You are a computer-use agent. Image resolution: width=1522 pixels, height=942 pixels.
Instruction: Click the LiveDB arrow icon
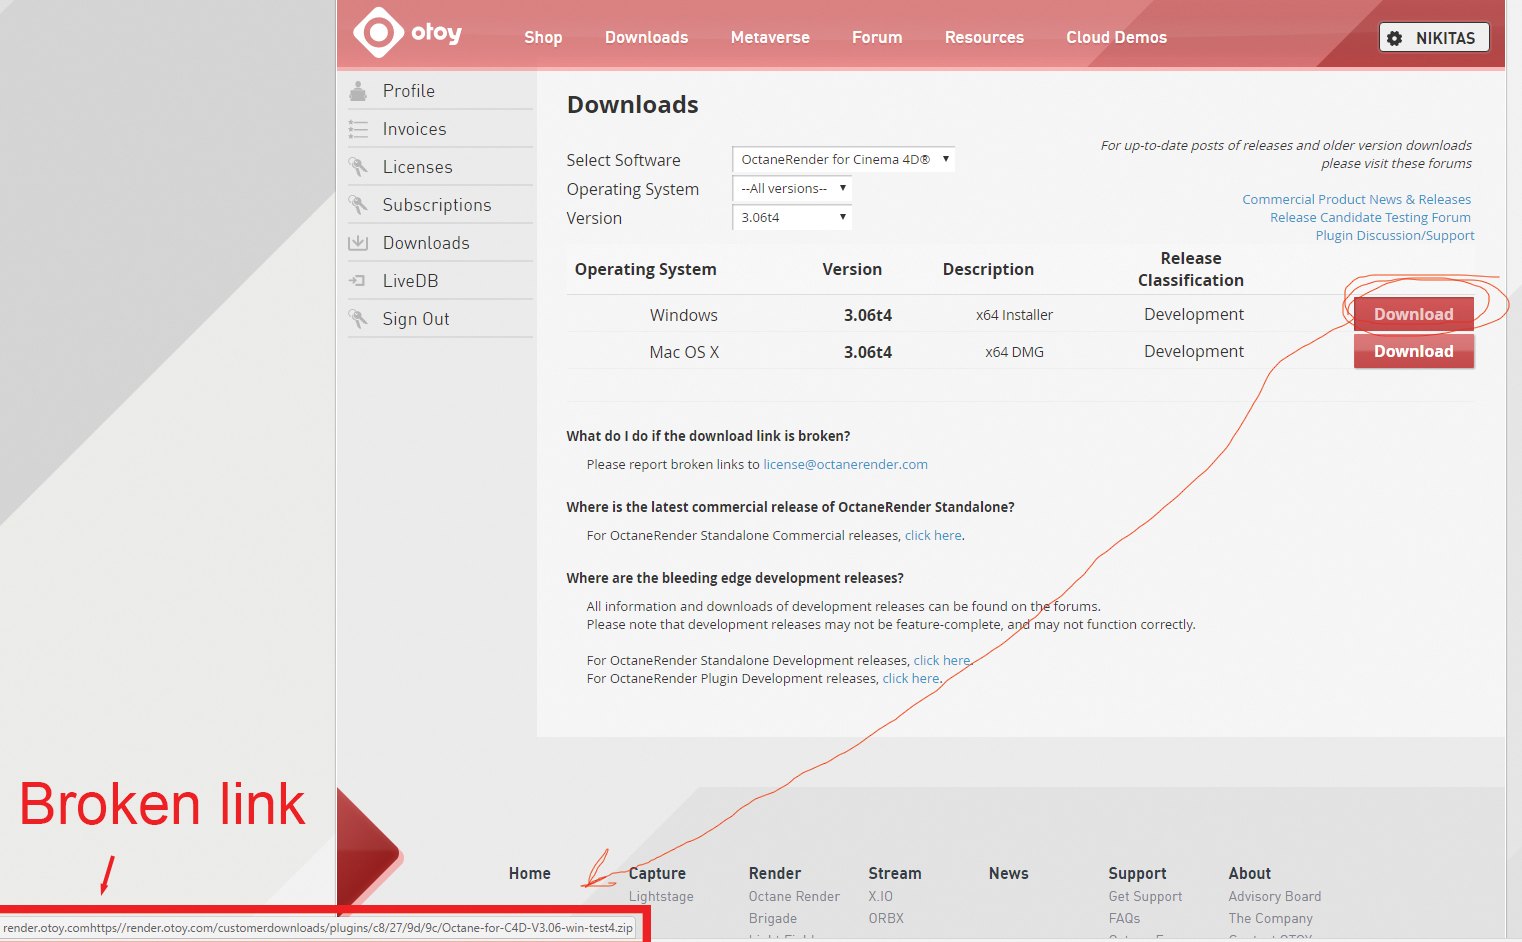(357, 281)
